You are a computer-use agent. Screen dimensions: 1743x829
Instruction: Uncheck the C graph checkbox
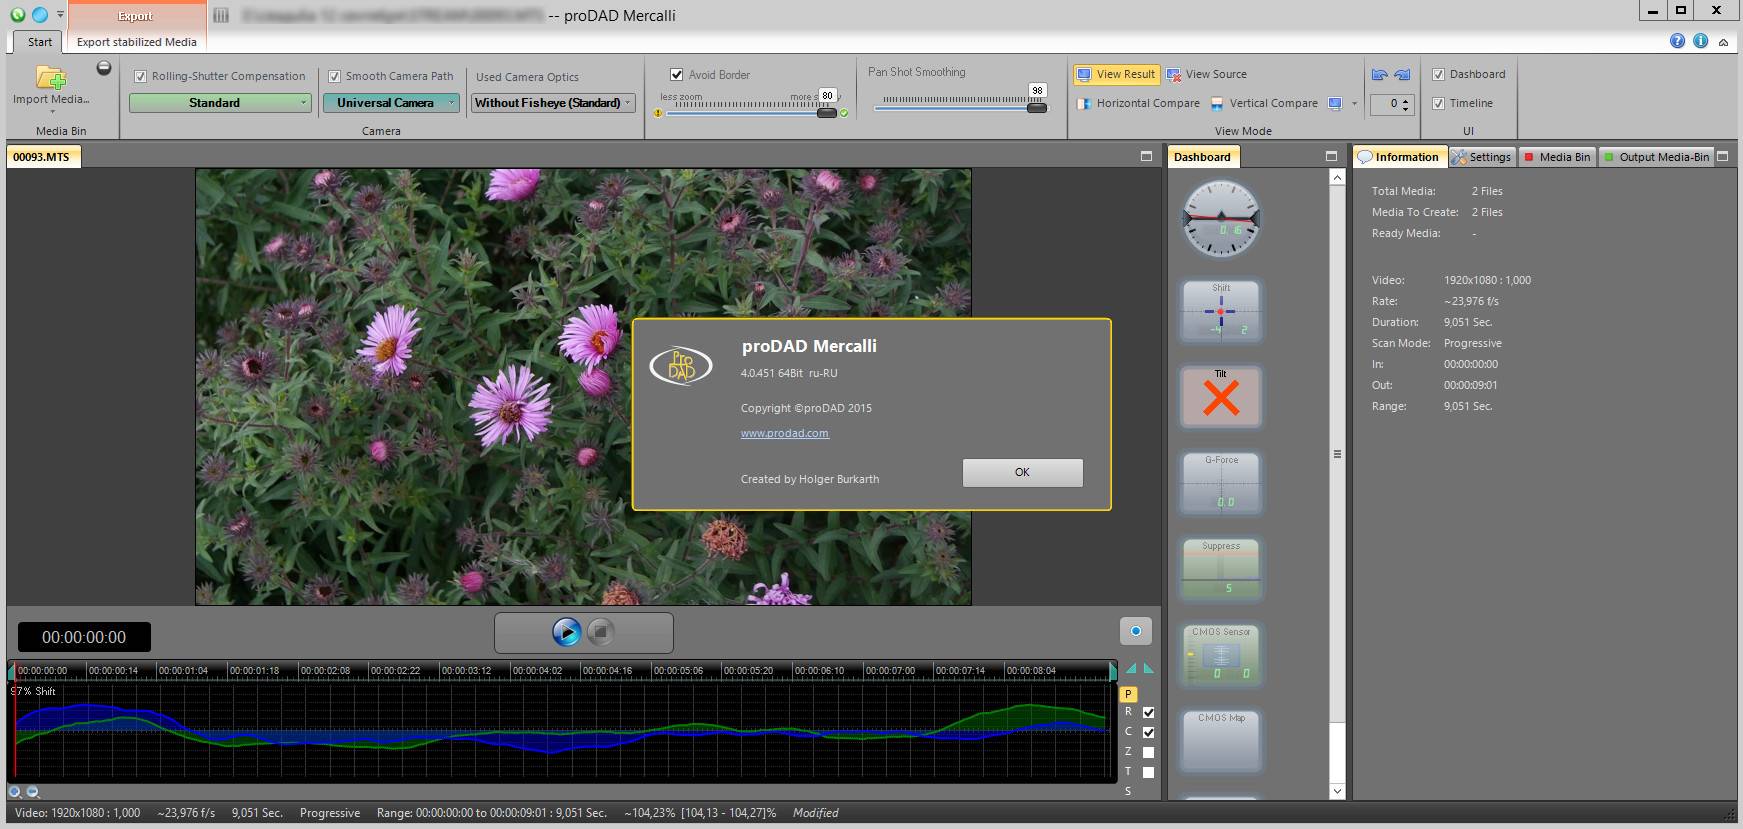(x=1148, y=732)
